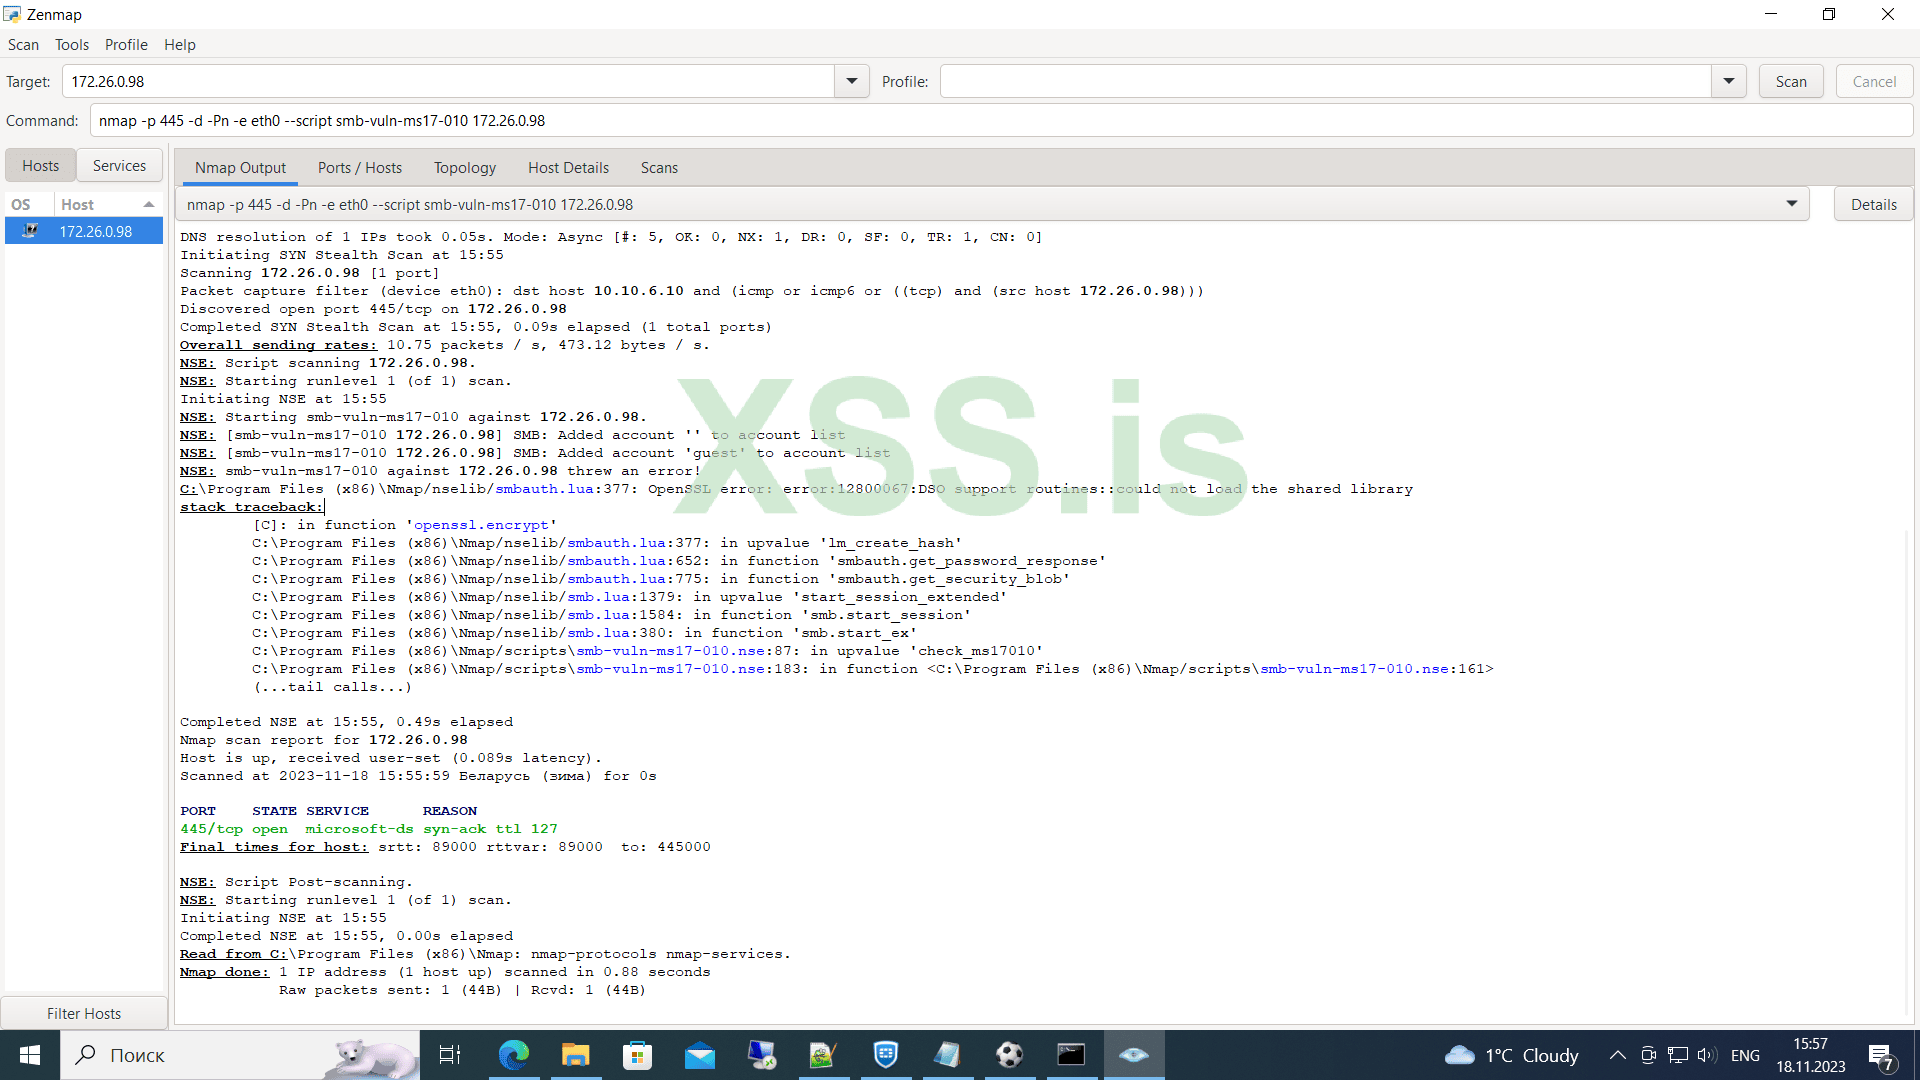Viewport: 1920px width, 1080px height.
Task: Click the OS icon of host 172.26.0.98
Action: point(30,231)
